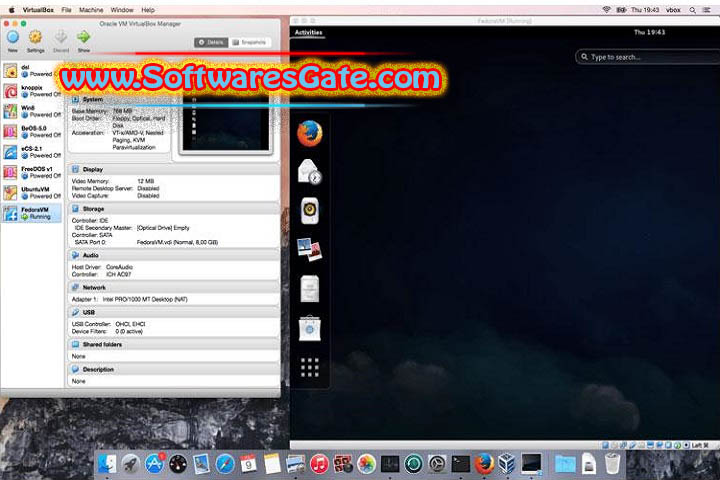
Task: Open Photo Booth from the Dock
Action: point(343,464)
